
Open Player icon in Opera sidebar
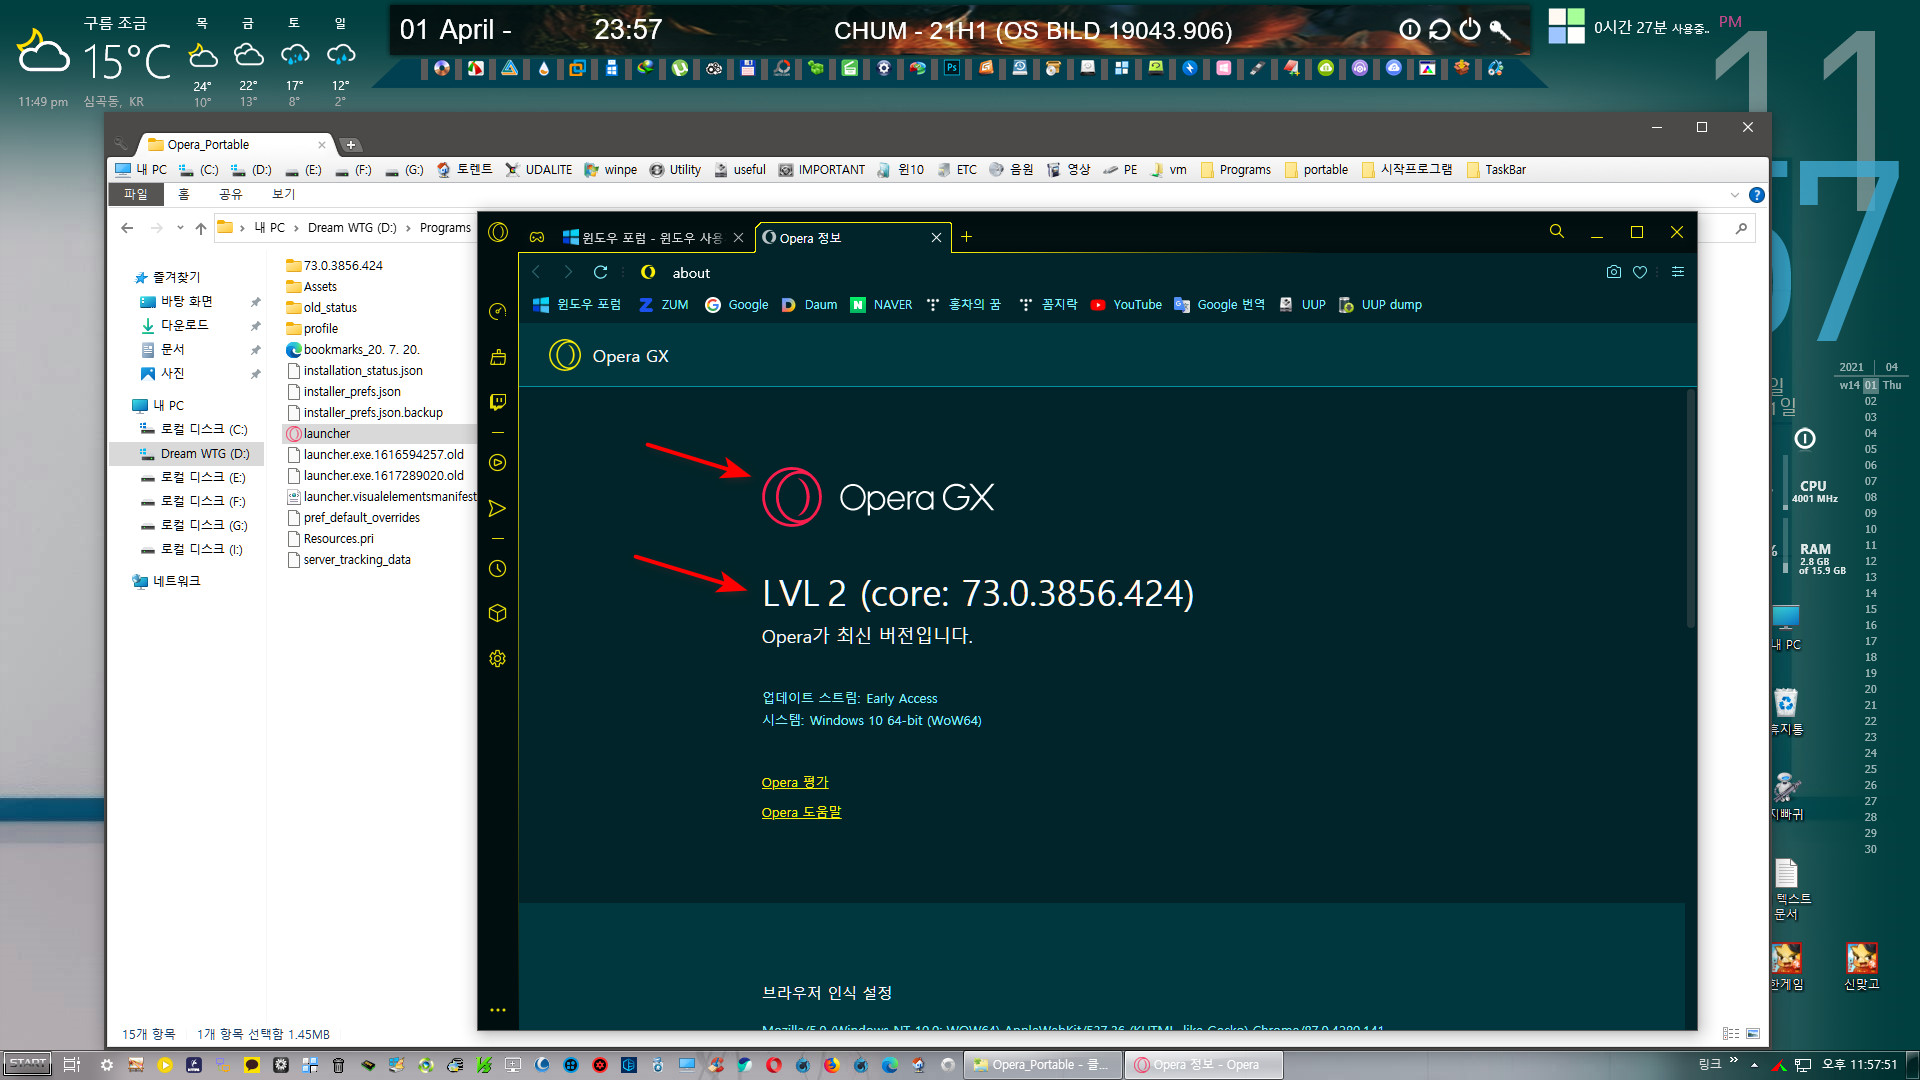pos(497,463)
